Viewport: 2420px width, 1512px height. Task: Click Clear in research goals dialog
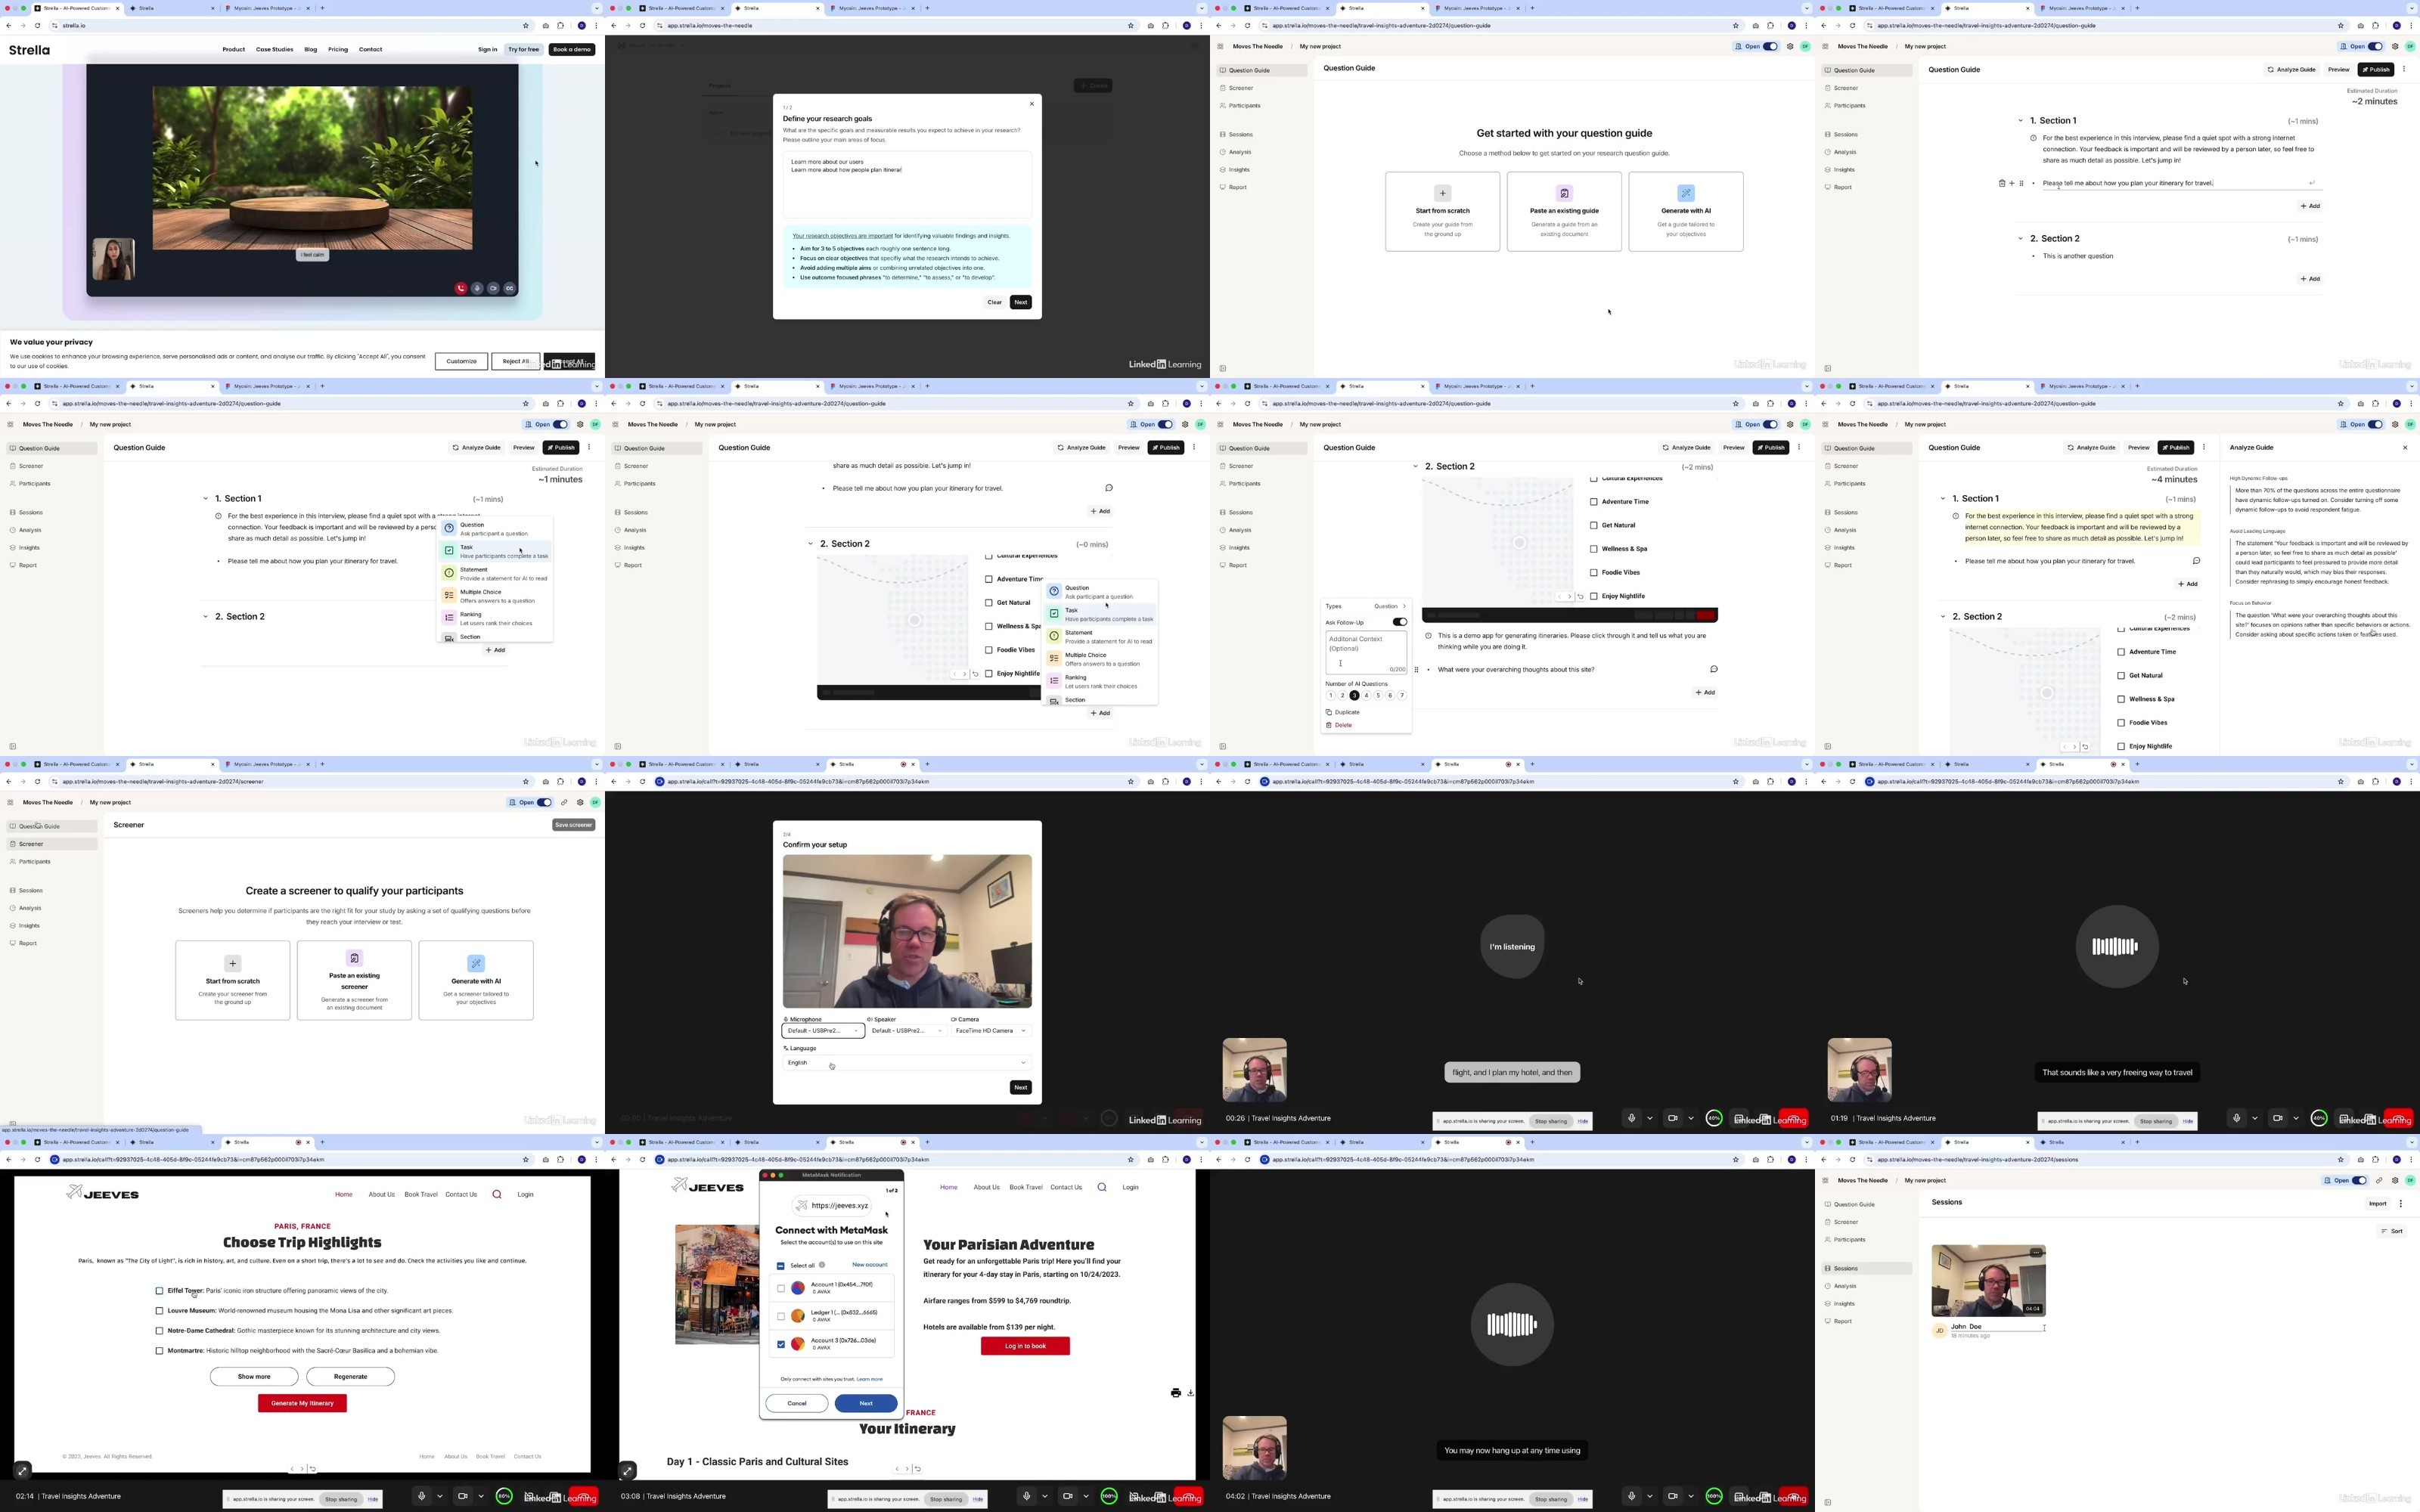(994, 302)
